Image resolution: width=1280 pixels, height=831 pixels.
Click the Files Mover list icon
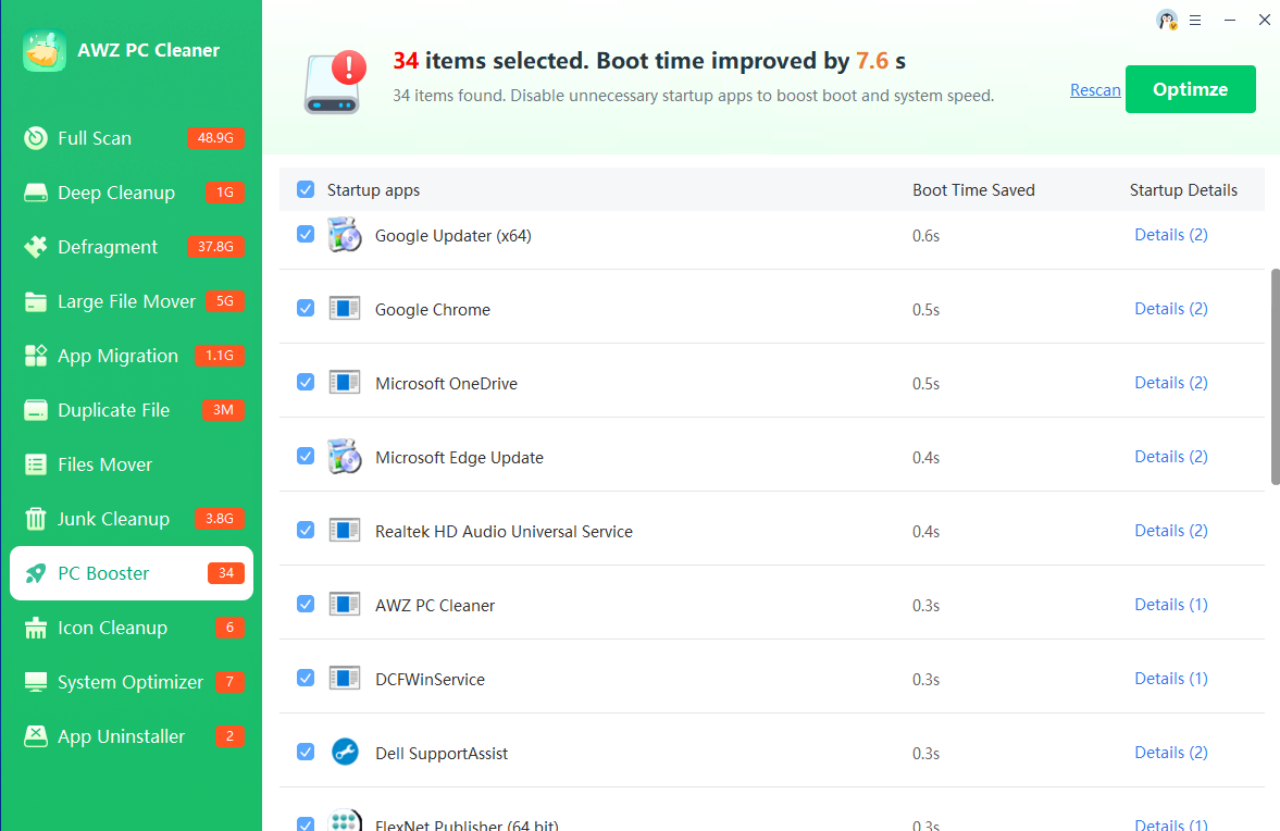pos(36,464)
